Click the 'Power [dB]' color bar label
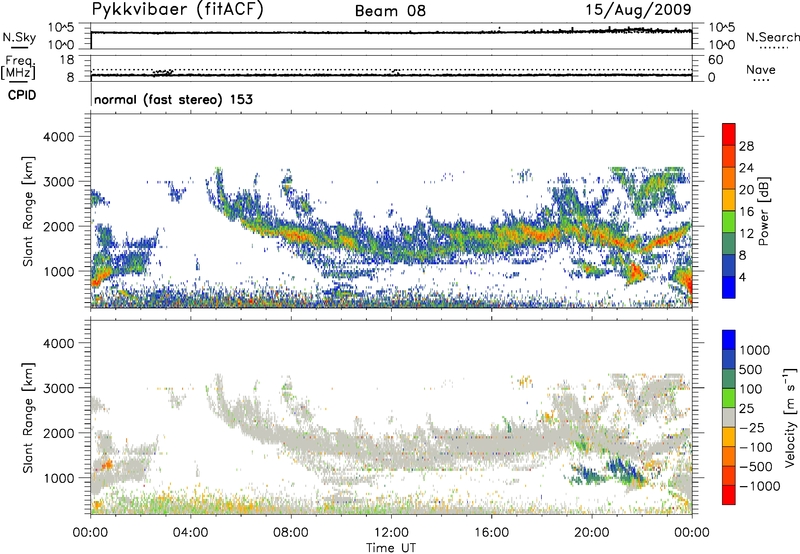This screenshot has height=554, width=800. coord(763,211)
